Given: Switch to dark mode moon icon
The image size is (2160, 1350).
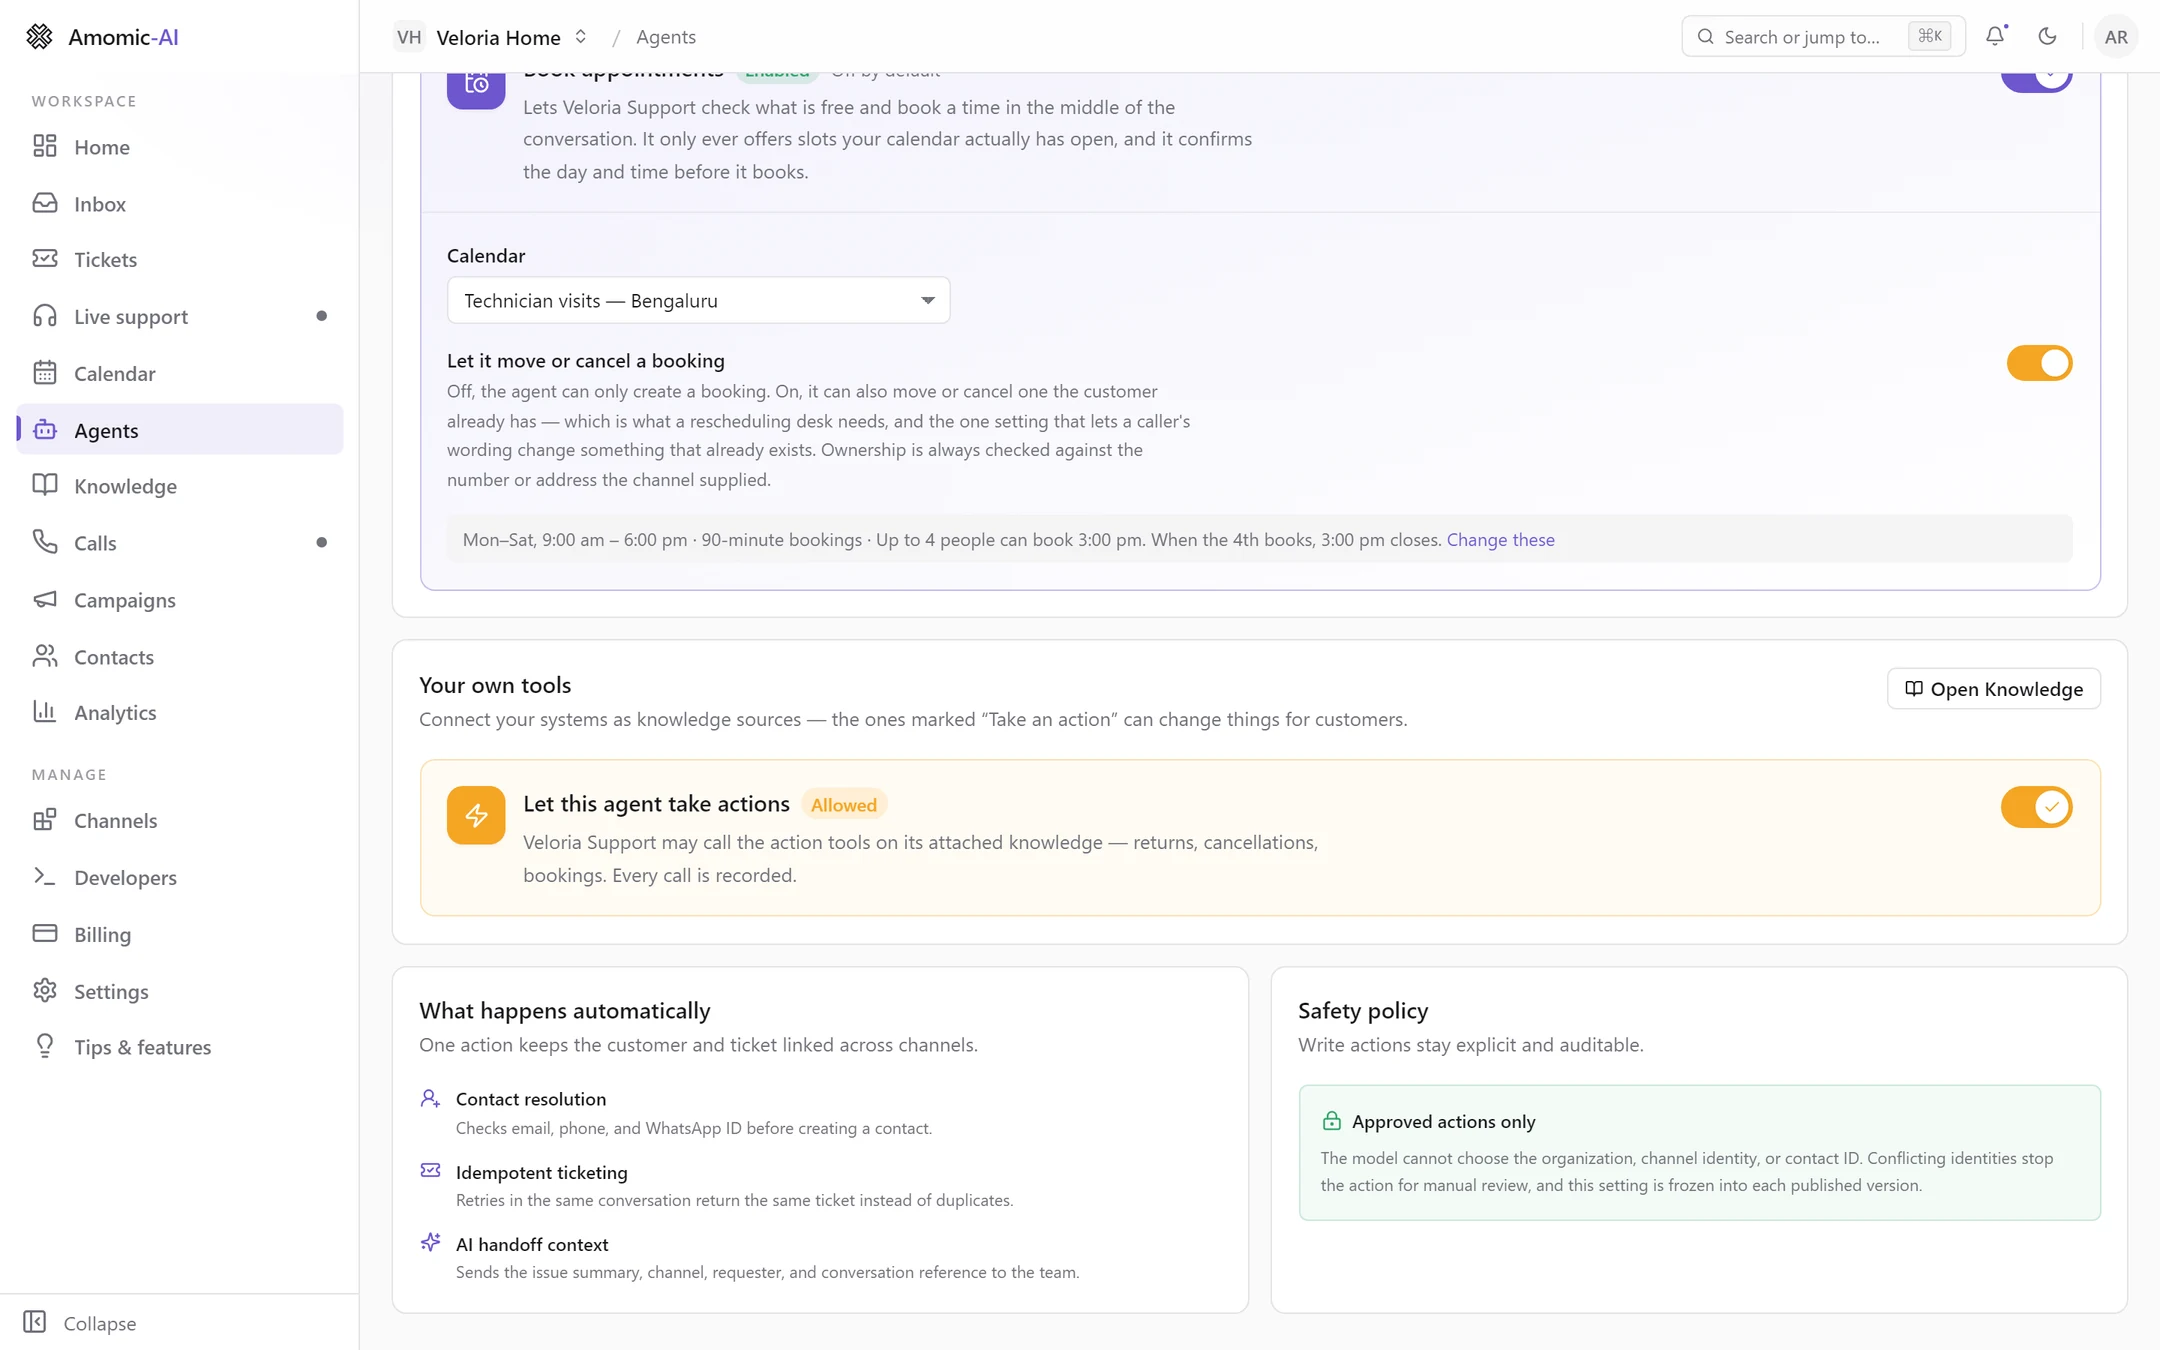Looking at the screenshot, I should (2047, 36).
